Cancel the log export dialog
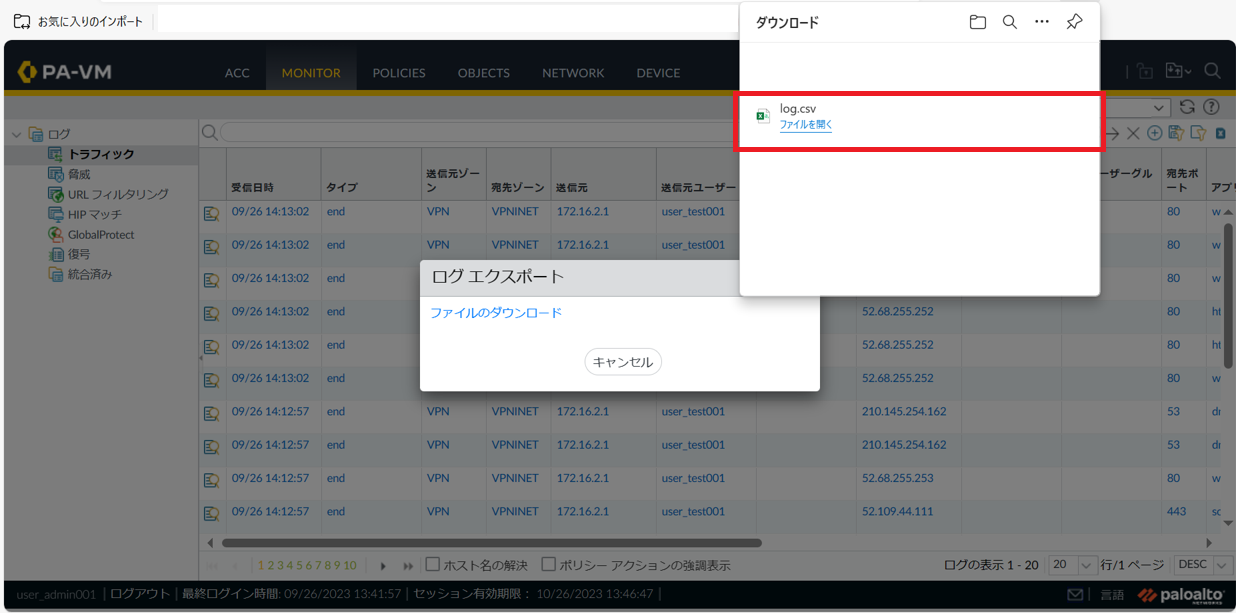The width and height of the screenshot is (1236, 613). 623,362
